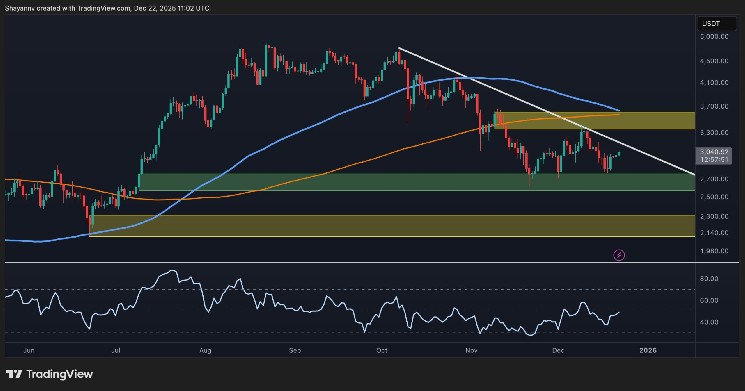Click the Sep label on time axis
The height and width of the screenshot is (391, 745).
coord(295,351)
